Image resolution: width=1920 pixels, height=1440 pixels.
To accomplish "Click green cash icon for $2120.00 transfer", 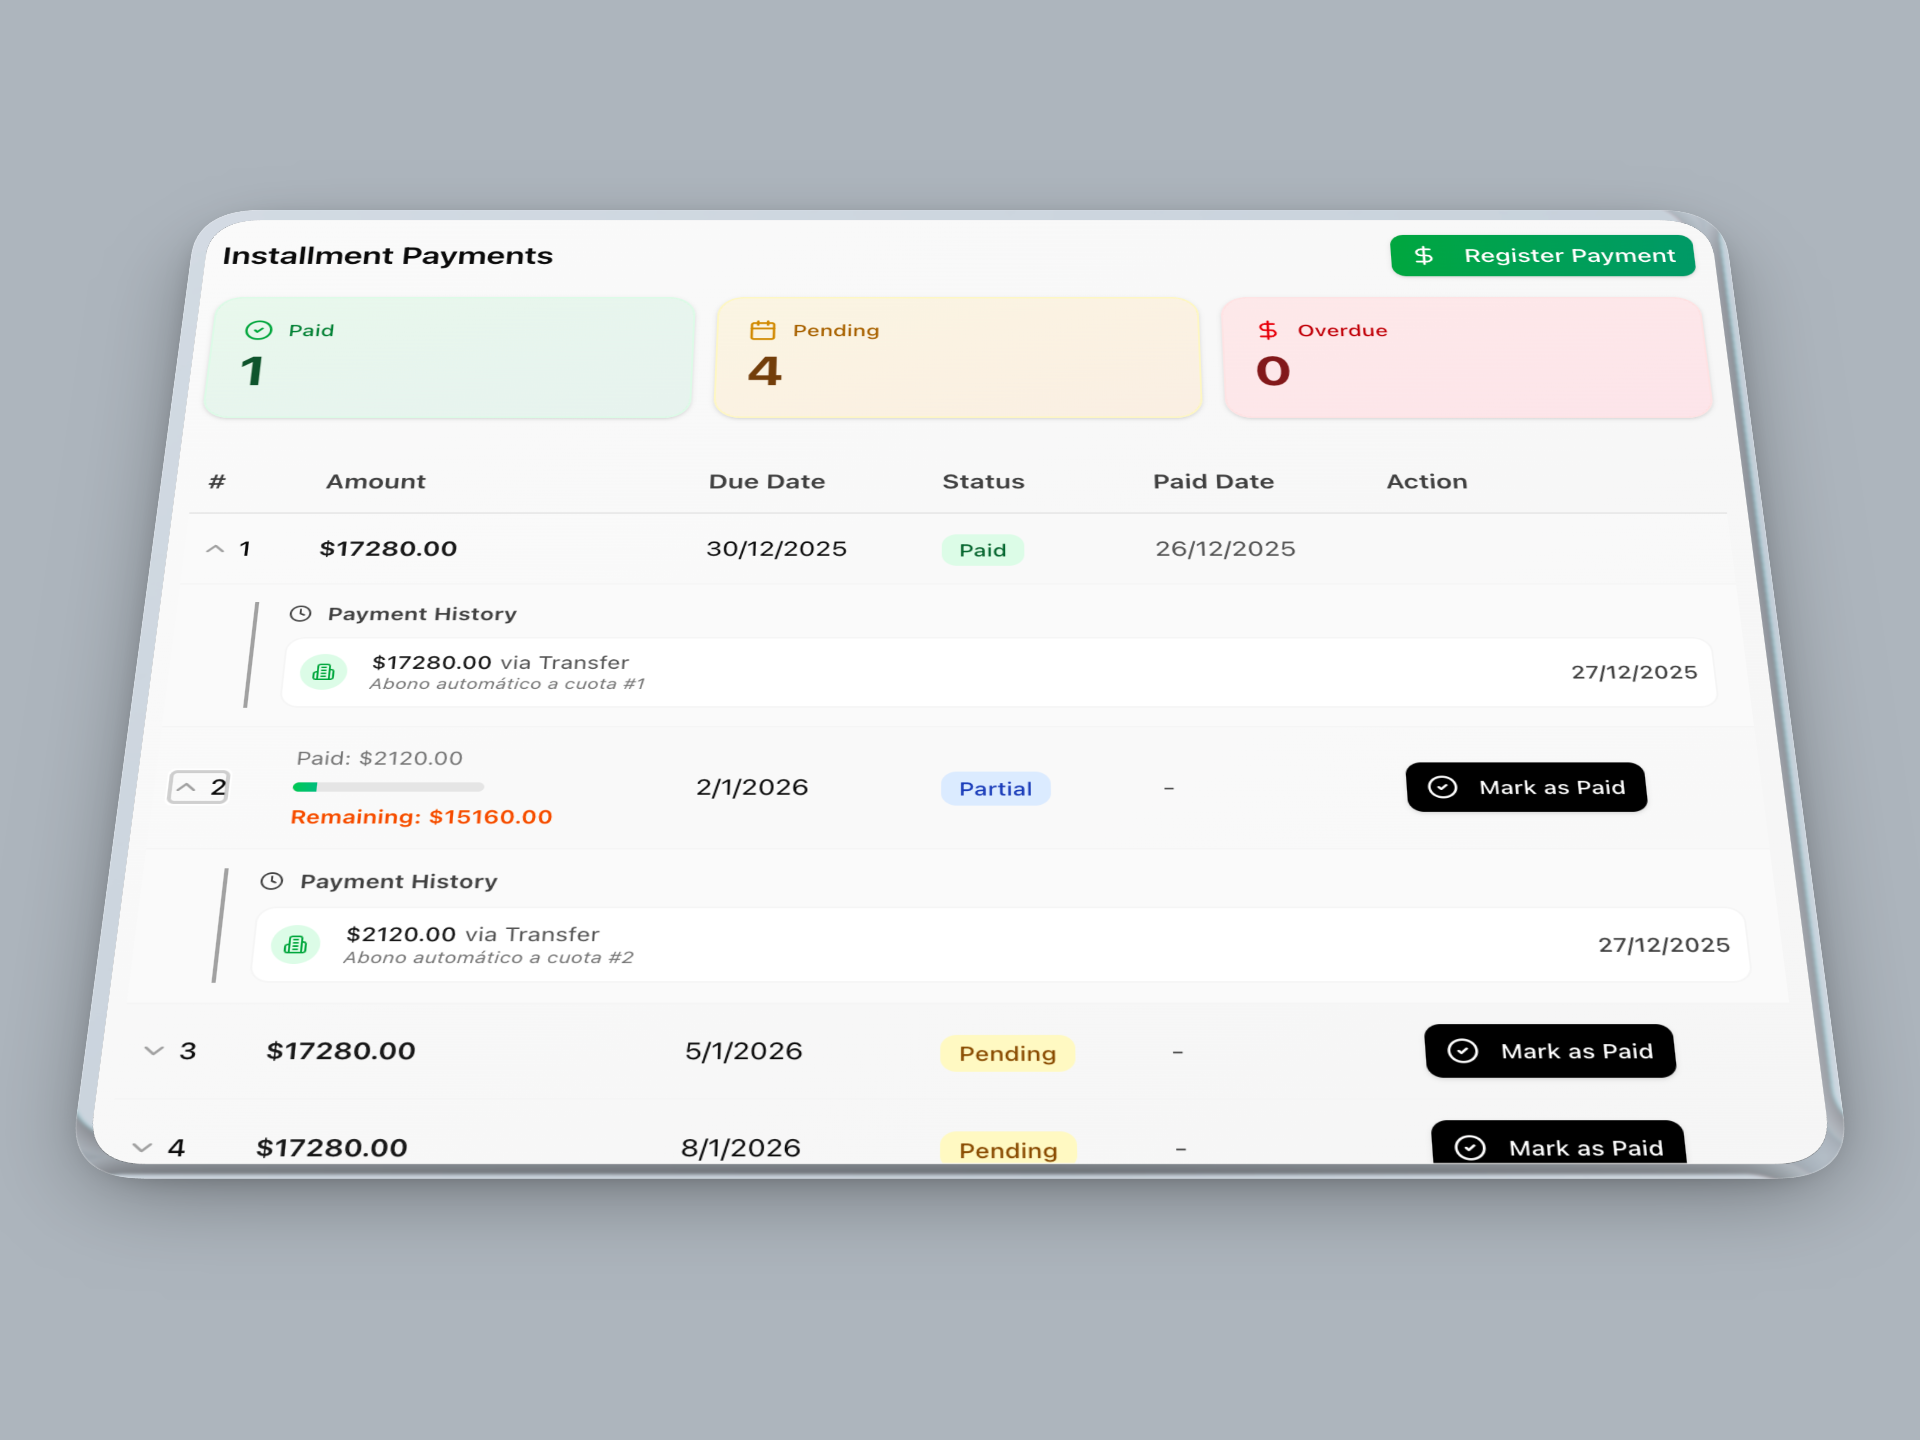I will click(x=296, y=945).
